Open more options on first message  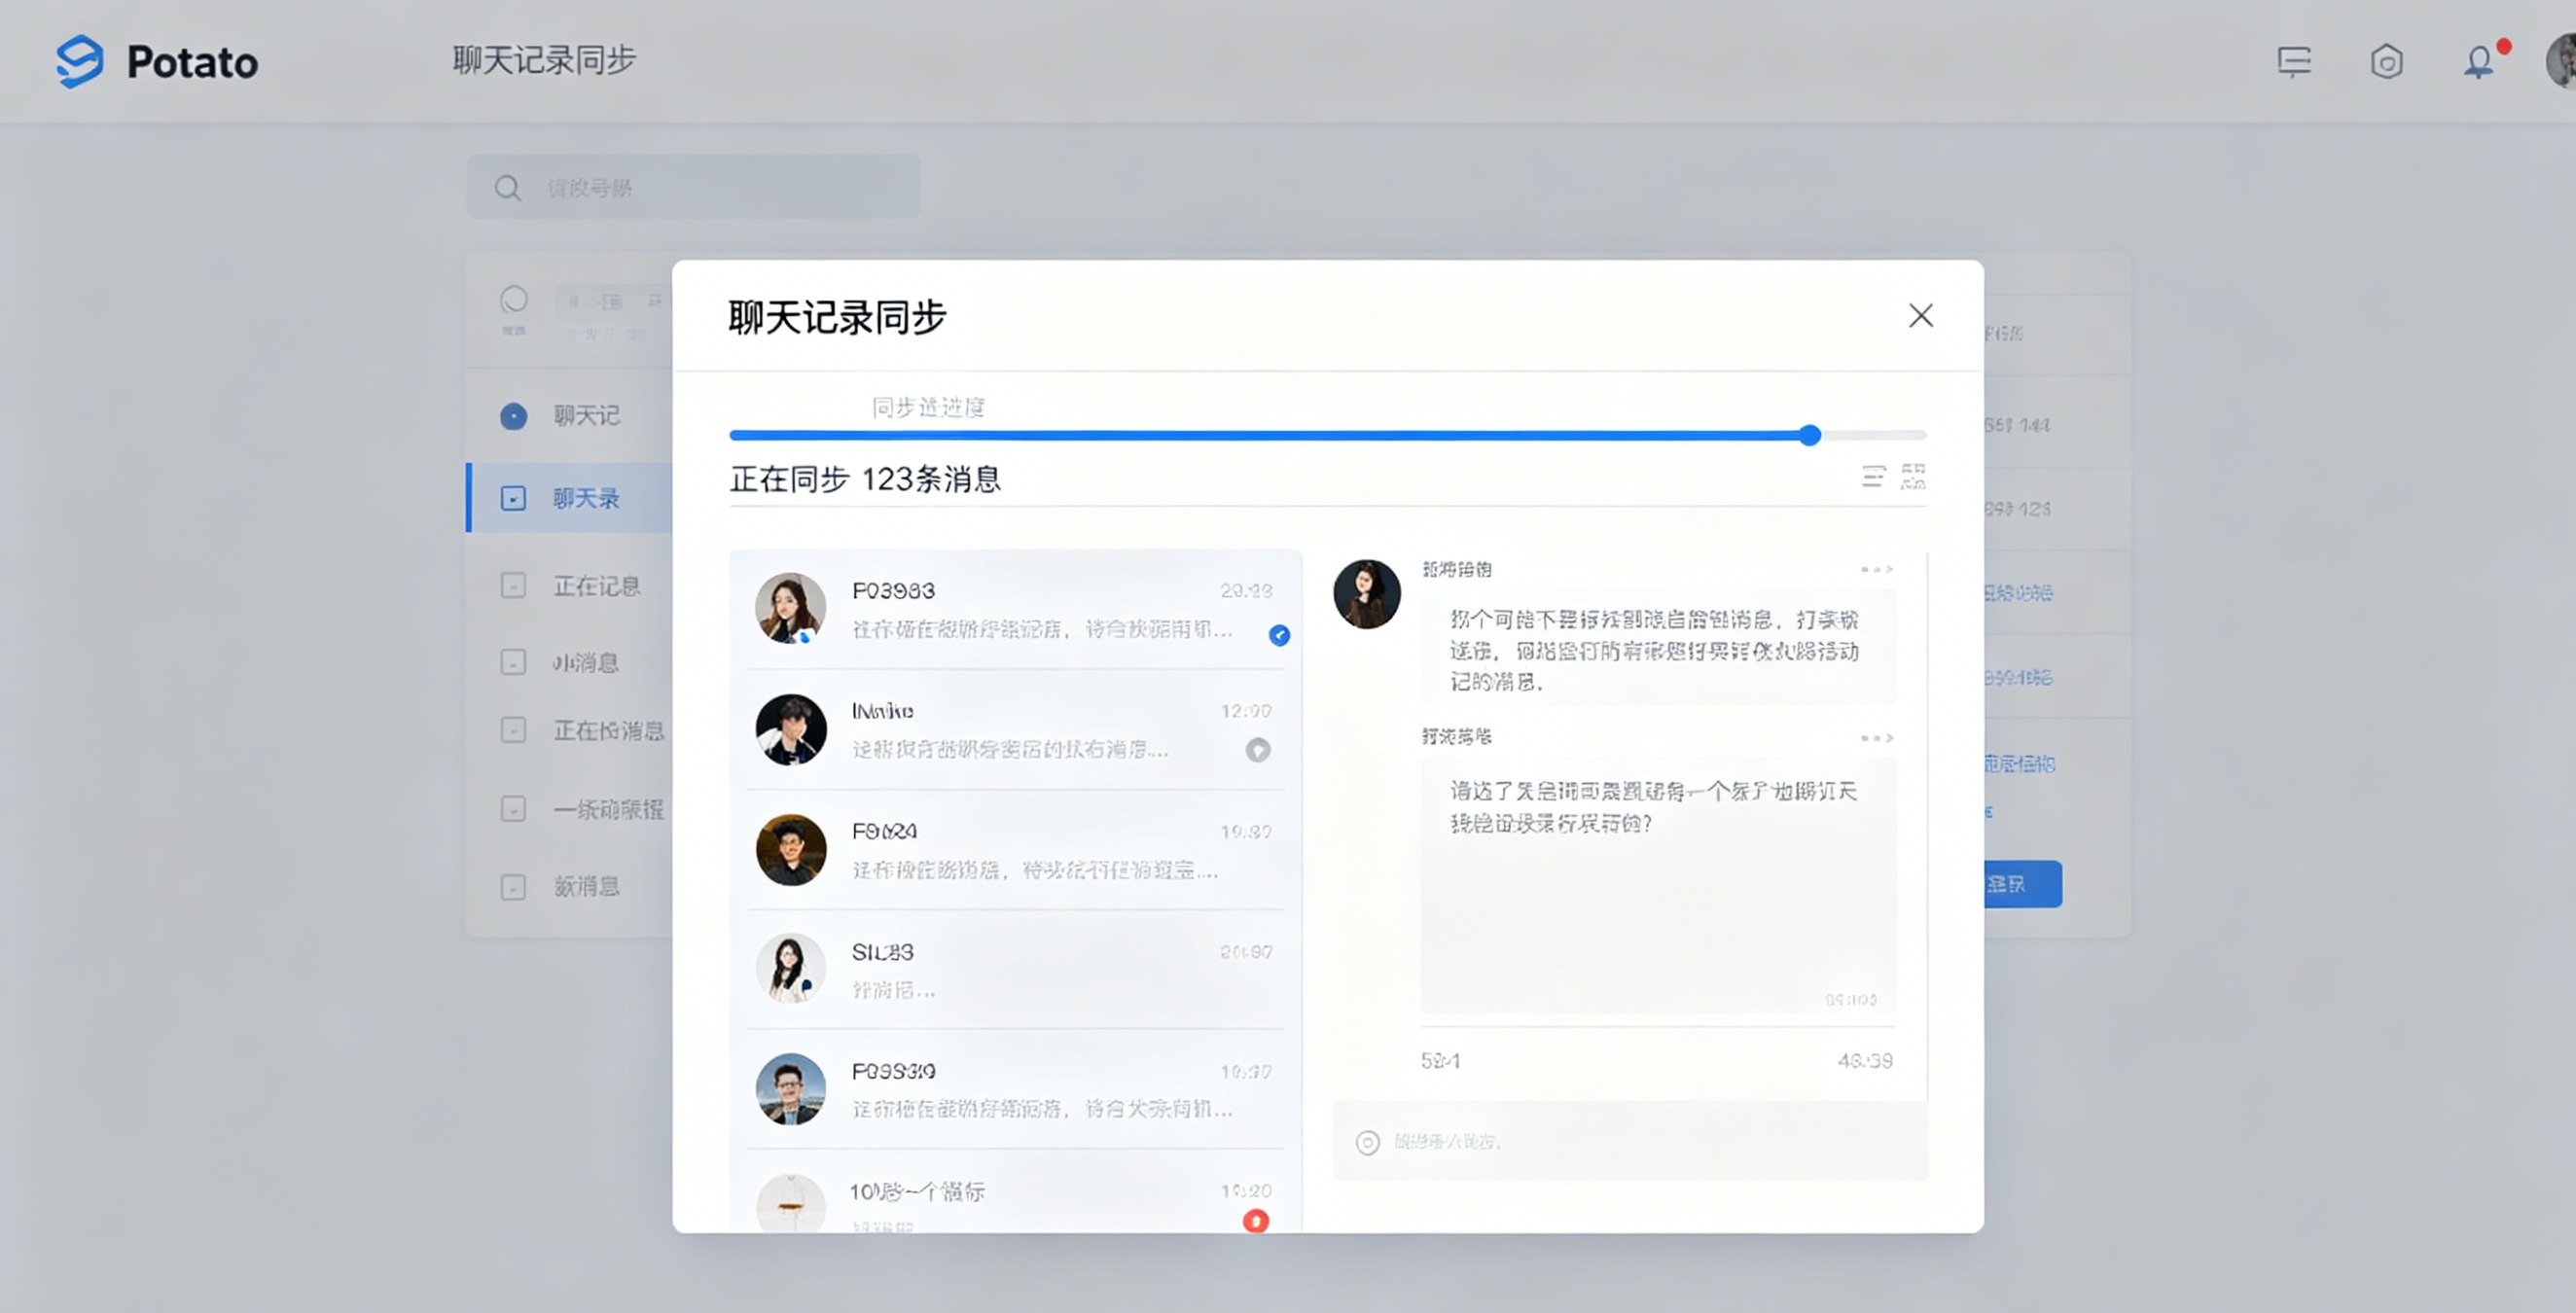[x=1877, y=569]
